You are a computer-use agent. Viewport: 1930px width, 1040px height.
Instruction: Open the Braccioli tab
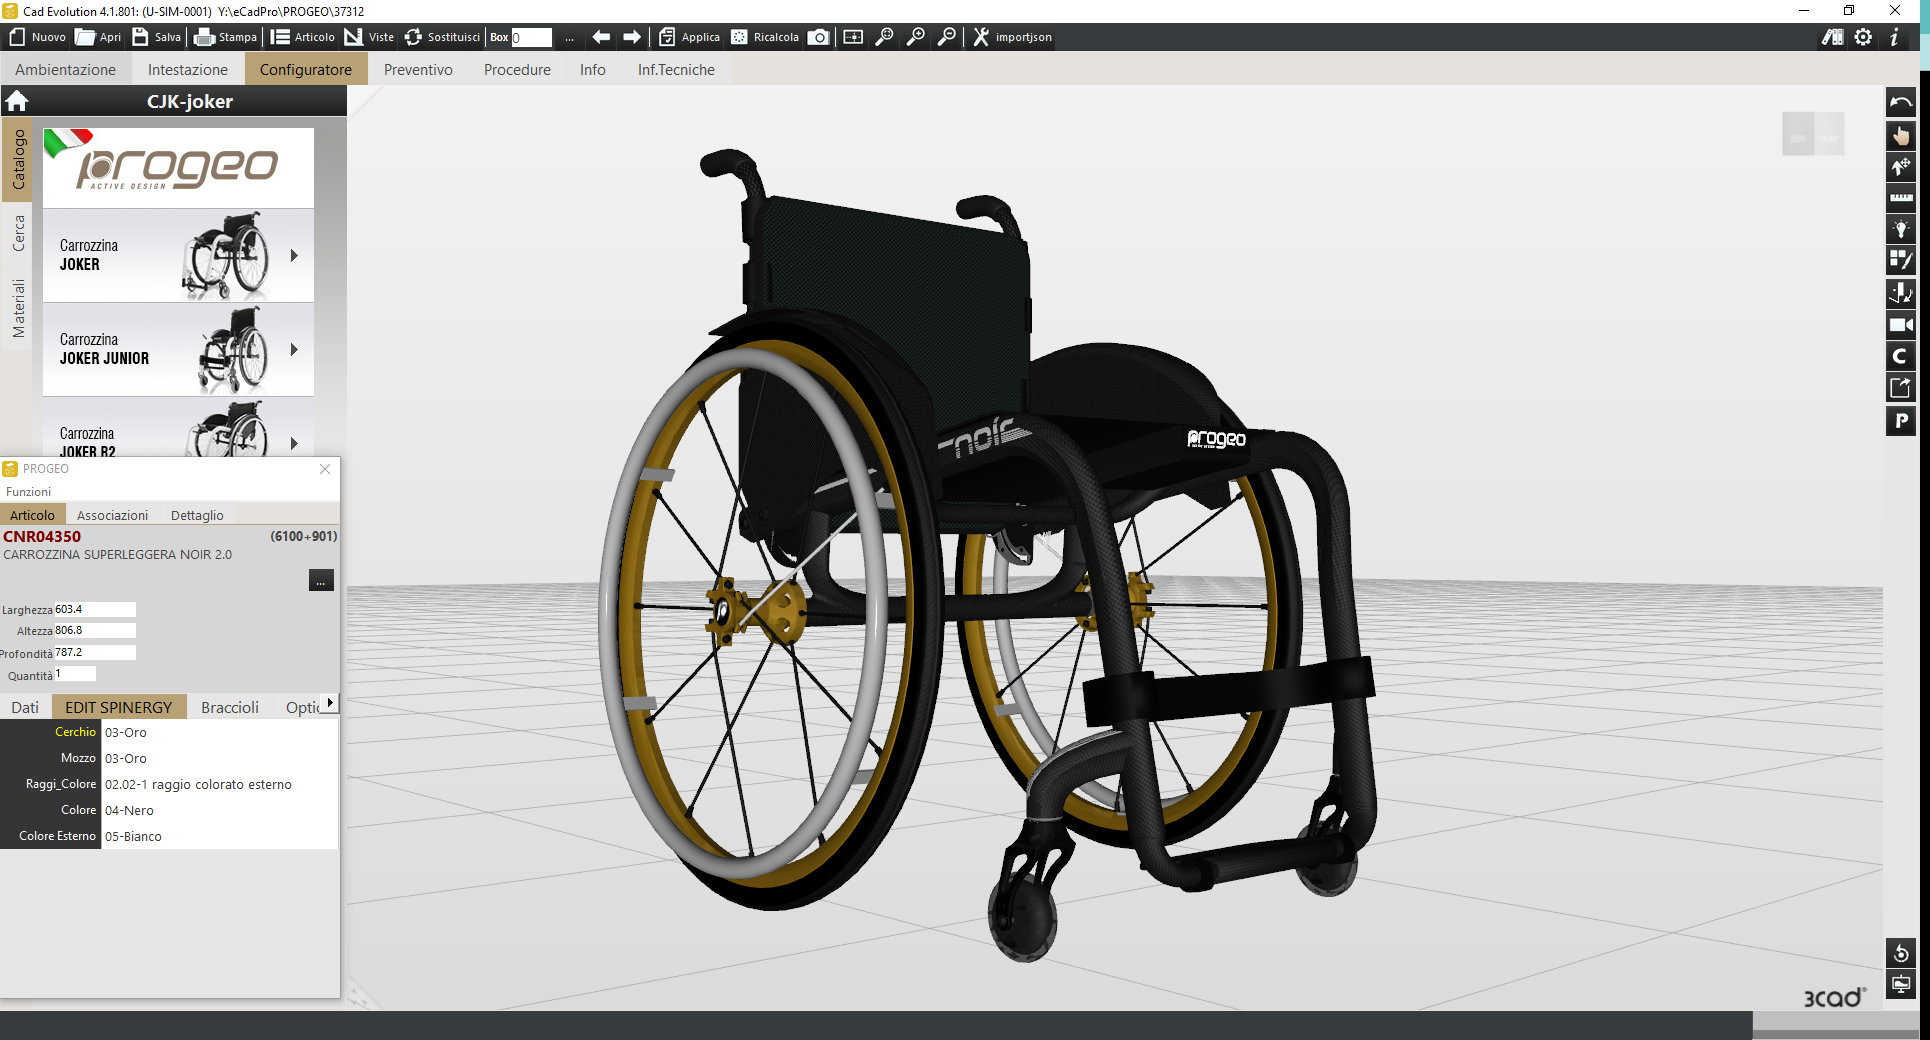[x=230, y=707]
